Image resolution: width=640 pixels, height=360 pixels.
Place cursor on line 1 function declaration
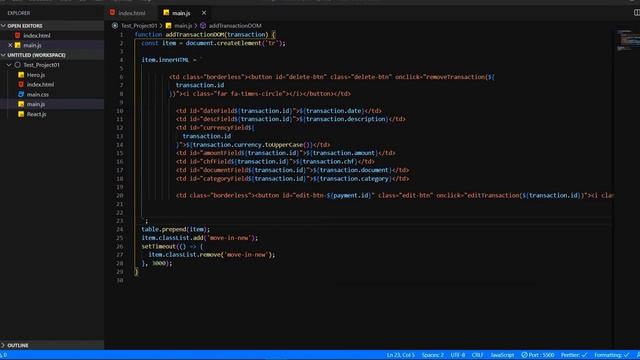[205, 35]
